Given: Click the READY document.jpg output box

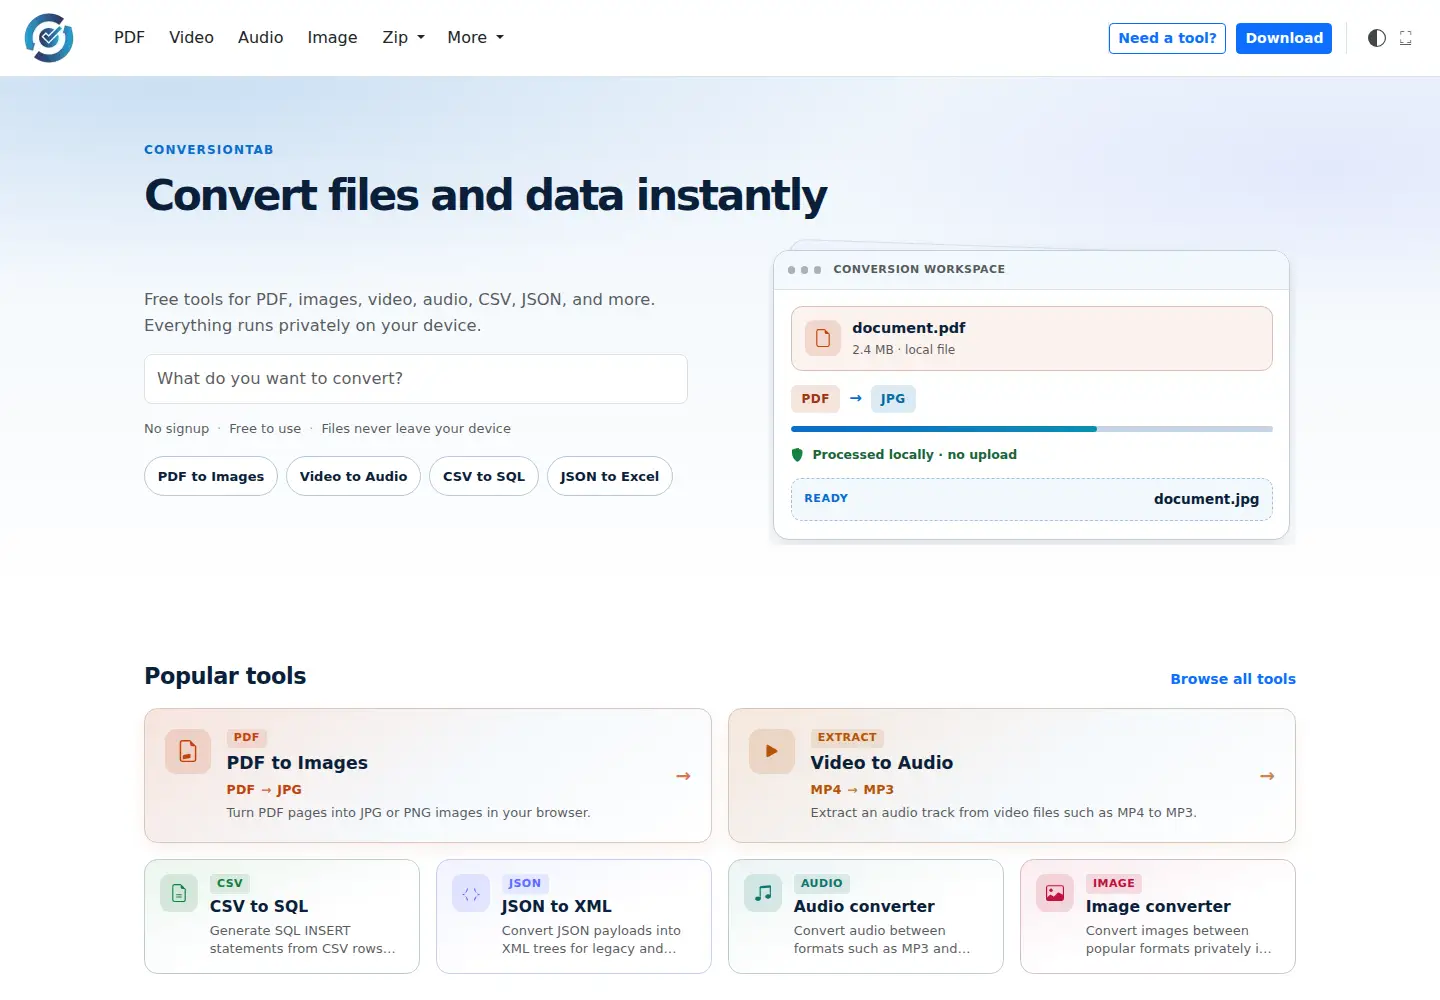Looking at the screenshot, I should [x=1032, y=499].
